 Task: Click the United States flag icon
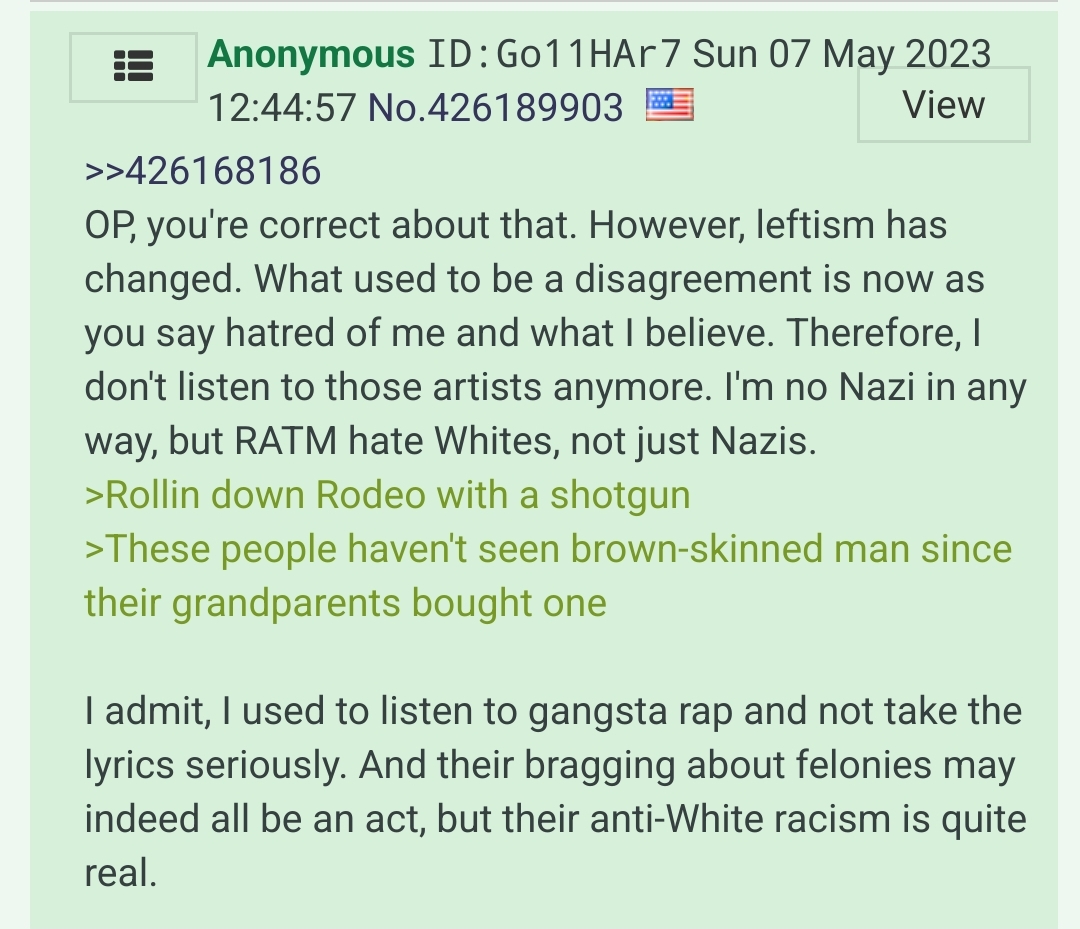(669, 105)
